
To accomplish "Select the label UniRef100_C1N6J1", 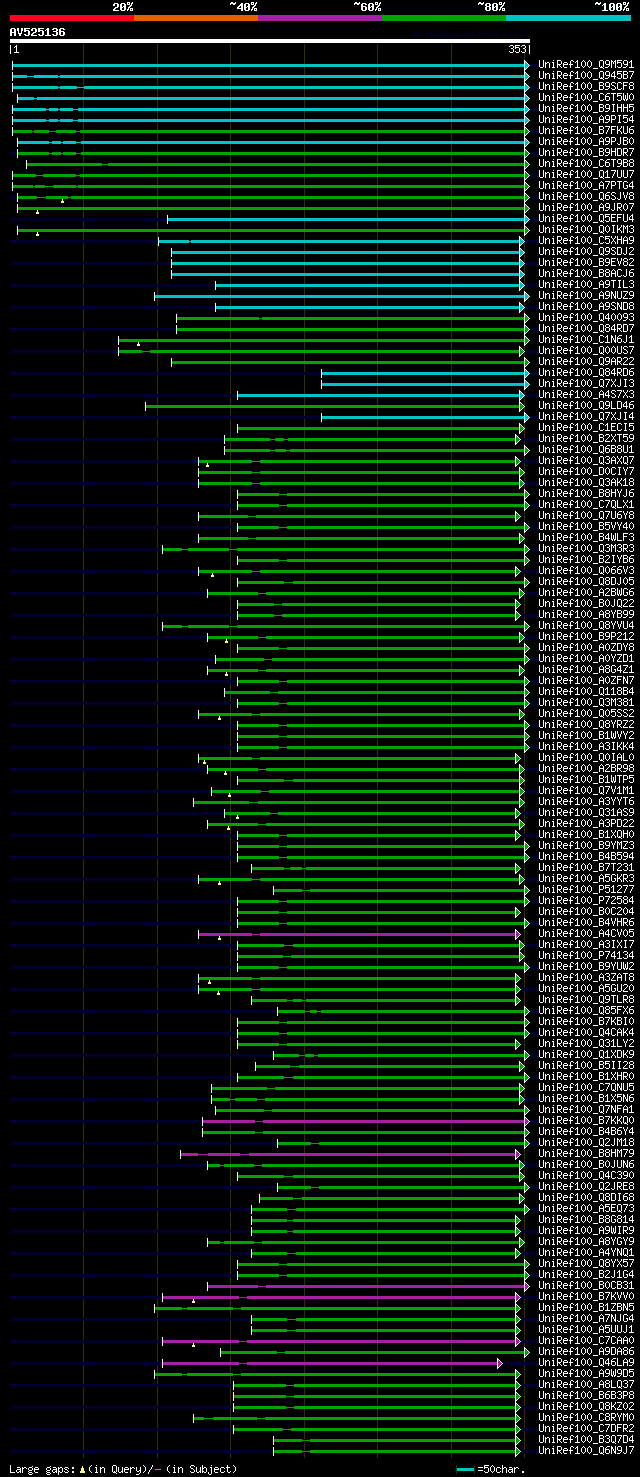I will [586, 340].
